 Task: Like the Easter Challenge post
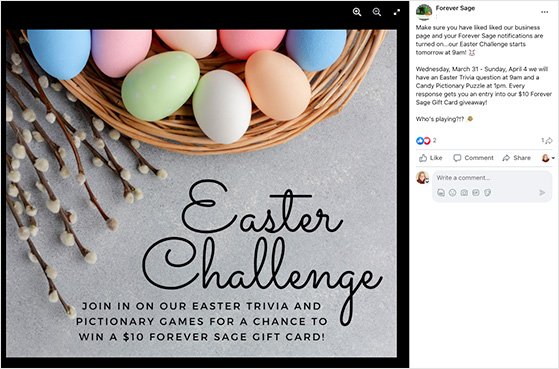[431, 158]
